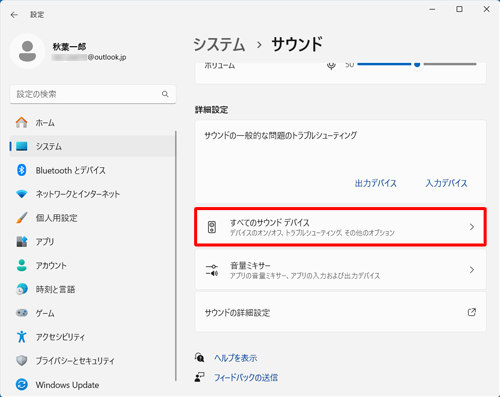Click the 音量ミキサー title text
The height and width of the screenshot is (397, 500).
coord(250,266)
